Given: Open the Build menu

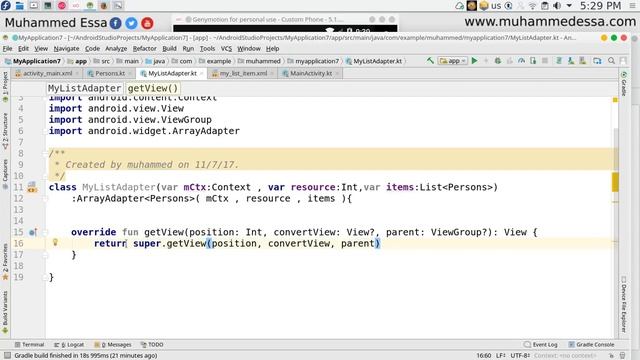Looking at the screenshot, I should [x=169, y=49].
